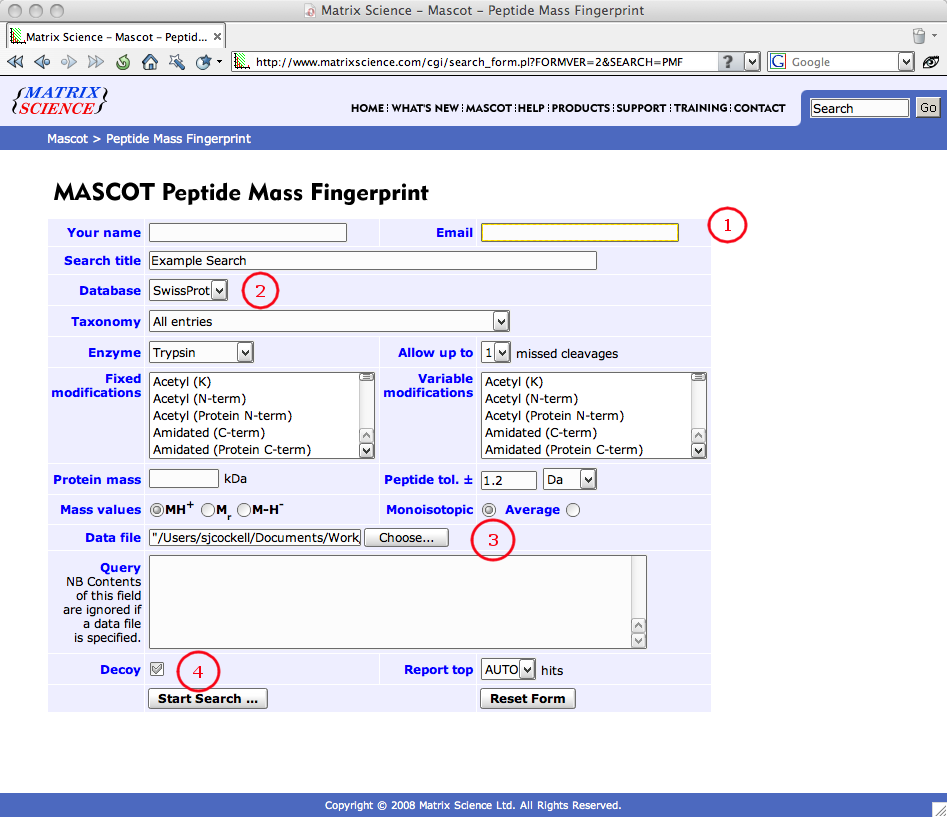Open the TRAINING navigation item
This screenshot has height=817, width=947.
click(x=701, y=108)
